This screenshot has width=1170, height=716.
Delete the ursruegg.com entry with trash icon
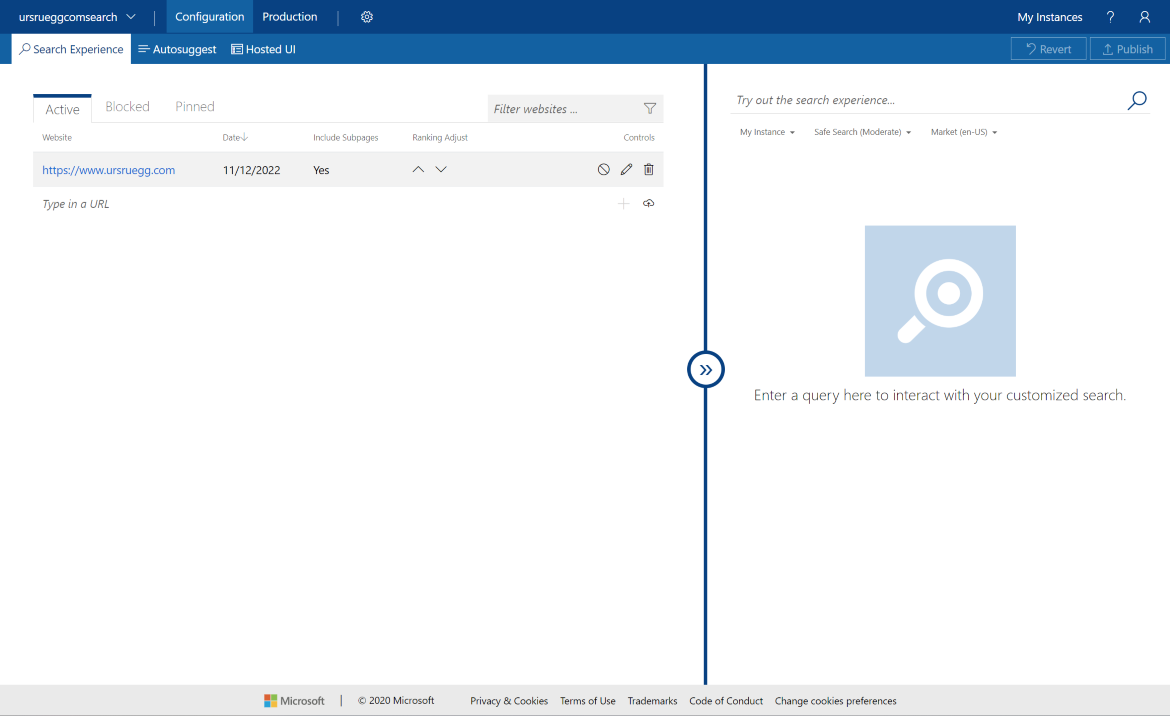coord(649,170)
